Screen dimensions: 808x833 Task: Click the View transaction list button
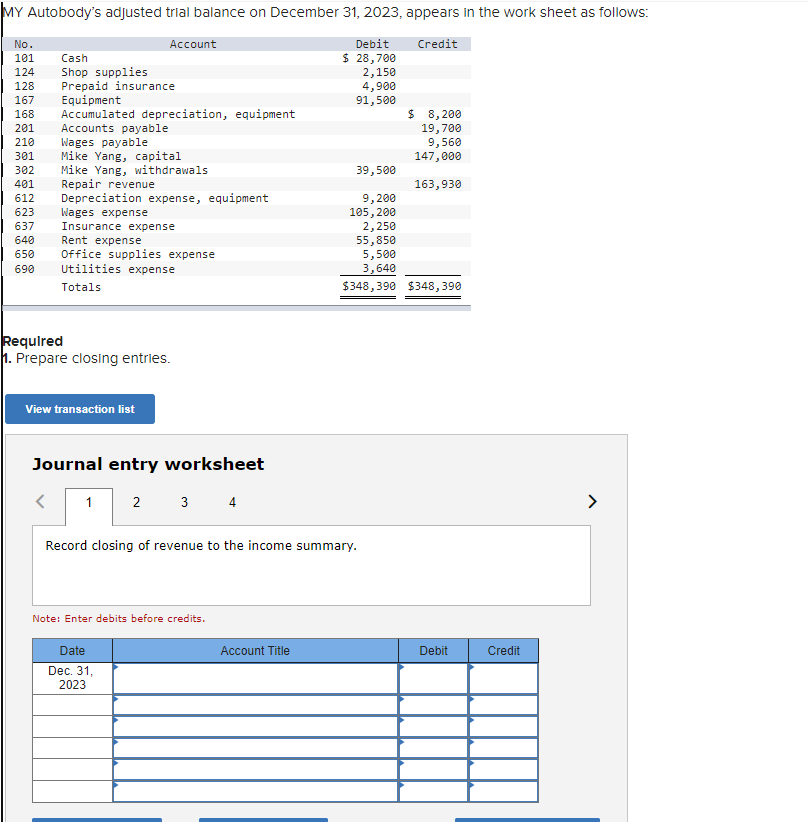tap(79, 409)
